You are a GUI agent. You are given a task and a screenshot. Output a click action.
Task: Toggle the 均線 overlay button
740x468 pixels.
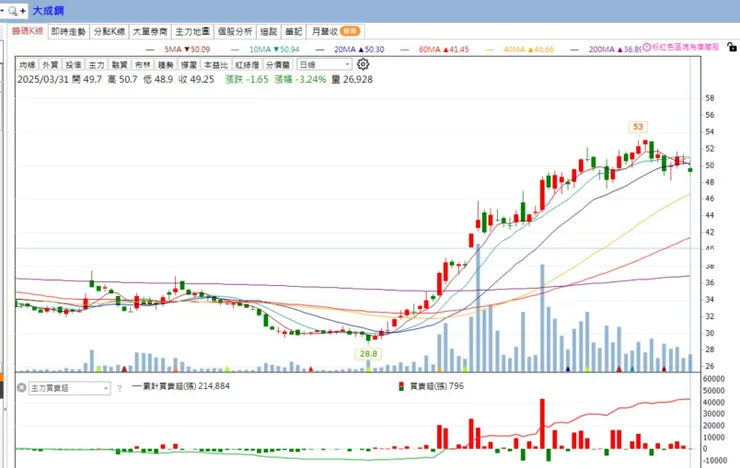(x=27, y=65)
